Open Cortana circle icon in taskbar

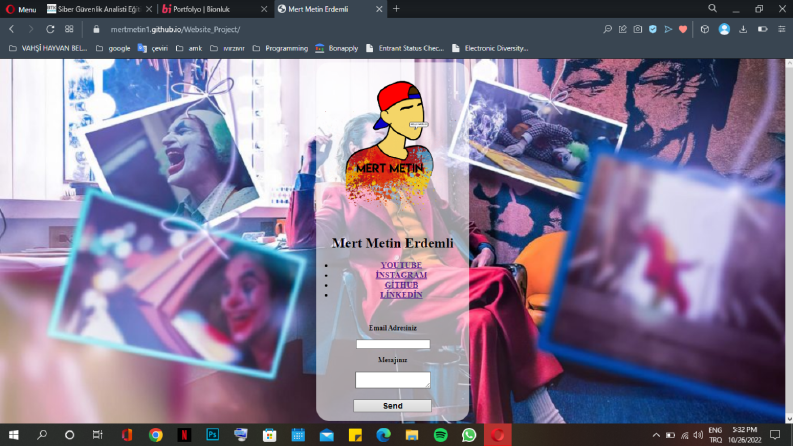coord(70,435)
